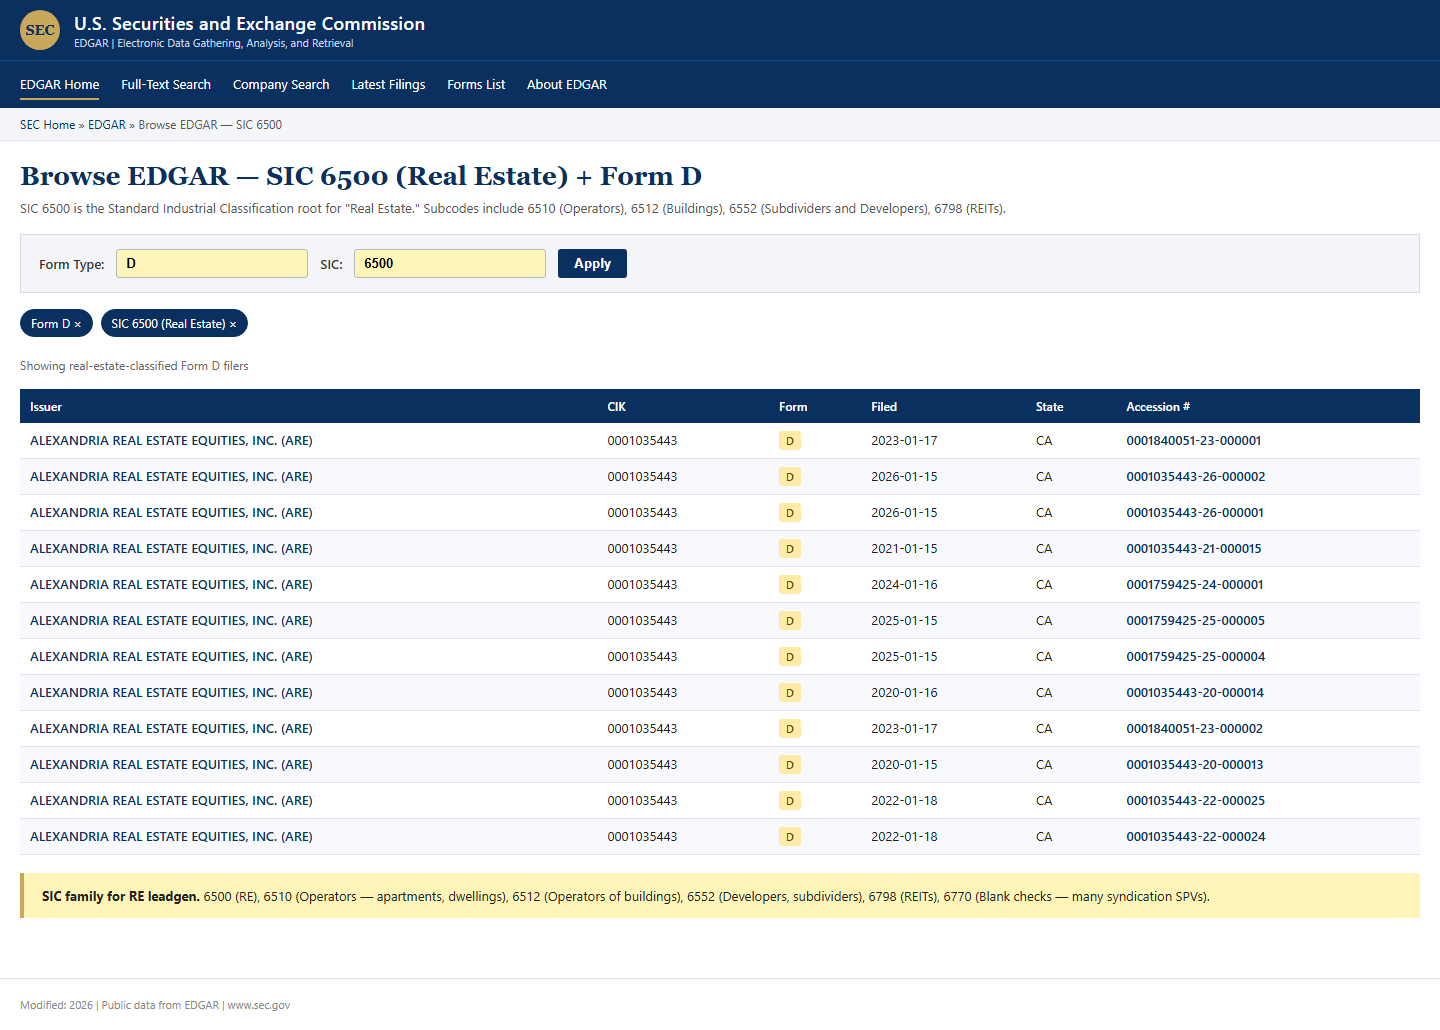
Task: Remove the SIC 6500 (Real Estate) filter chip
Action: coord(233,324)
